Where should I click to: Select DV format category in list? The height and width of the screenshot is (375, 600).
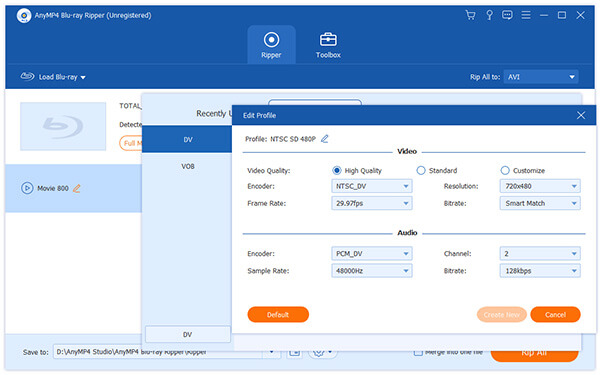click(187, 139)
